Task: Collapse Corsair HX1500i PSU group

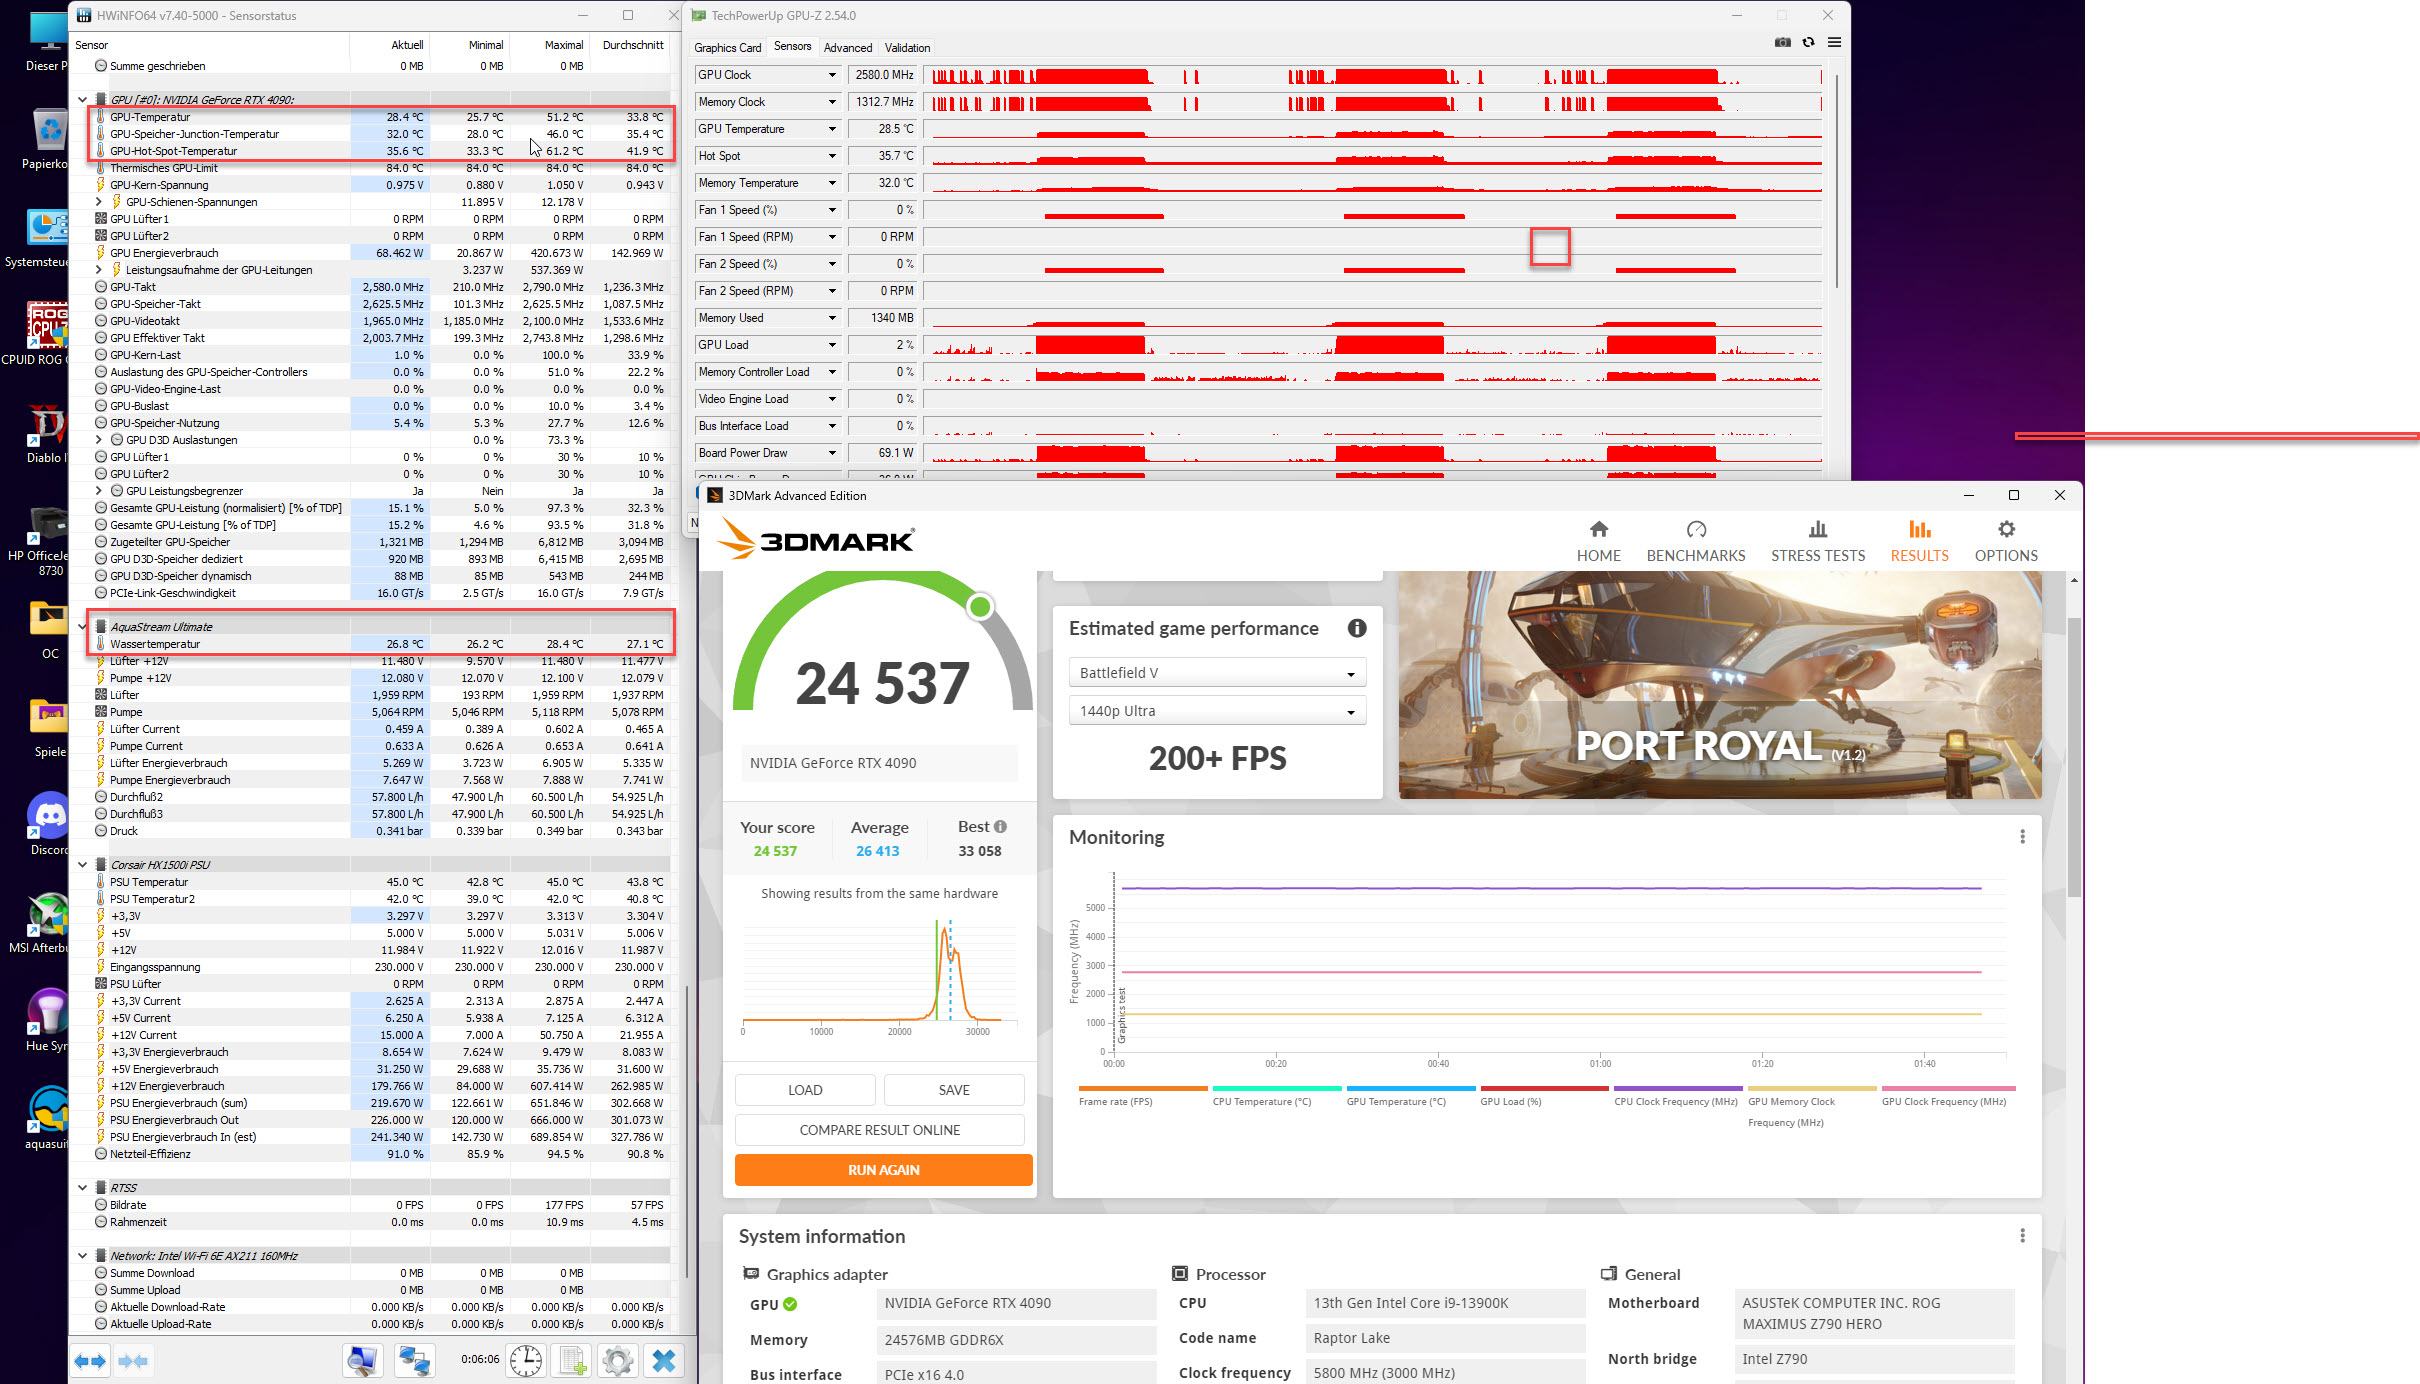Action: tap(83, 865)
